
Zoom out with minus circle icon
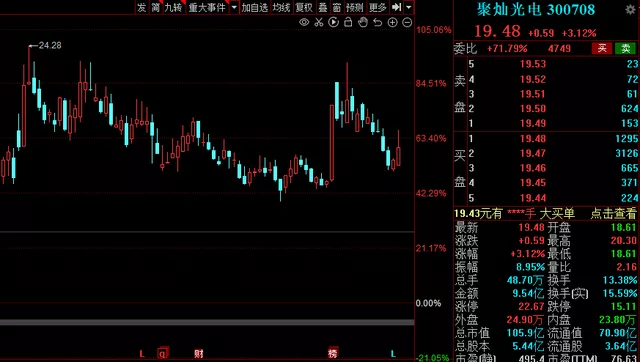[407, 22]
